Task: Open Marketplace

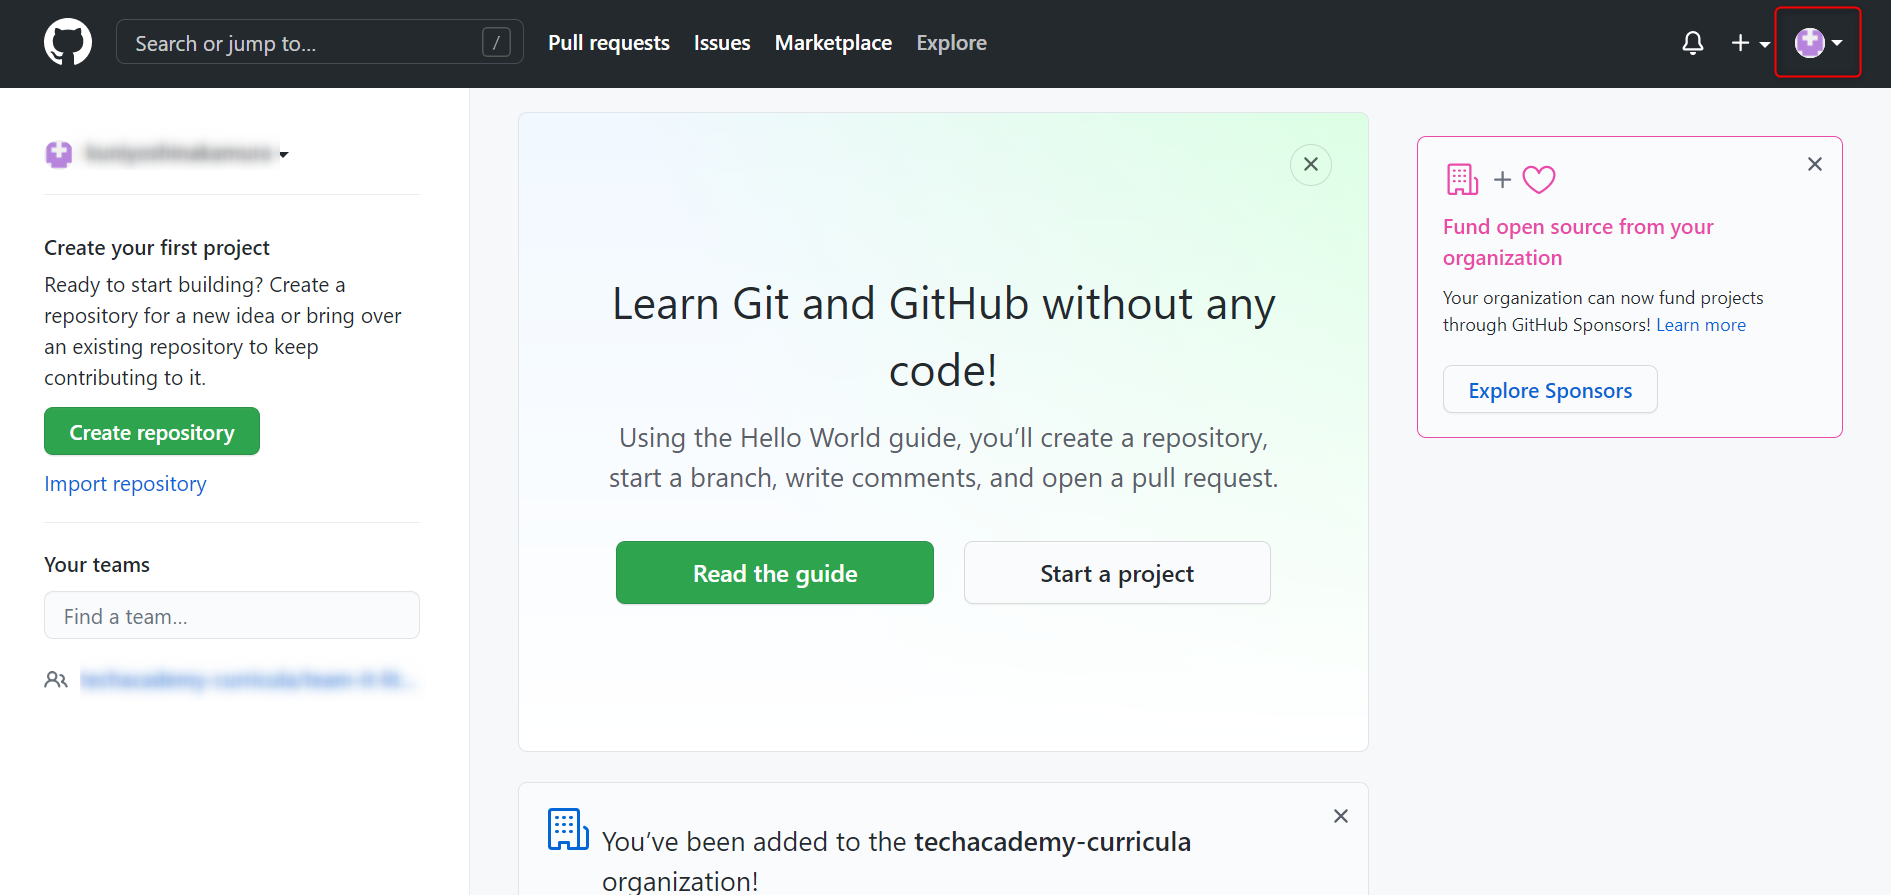Action: [x=833, y=43]
